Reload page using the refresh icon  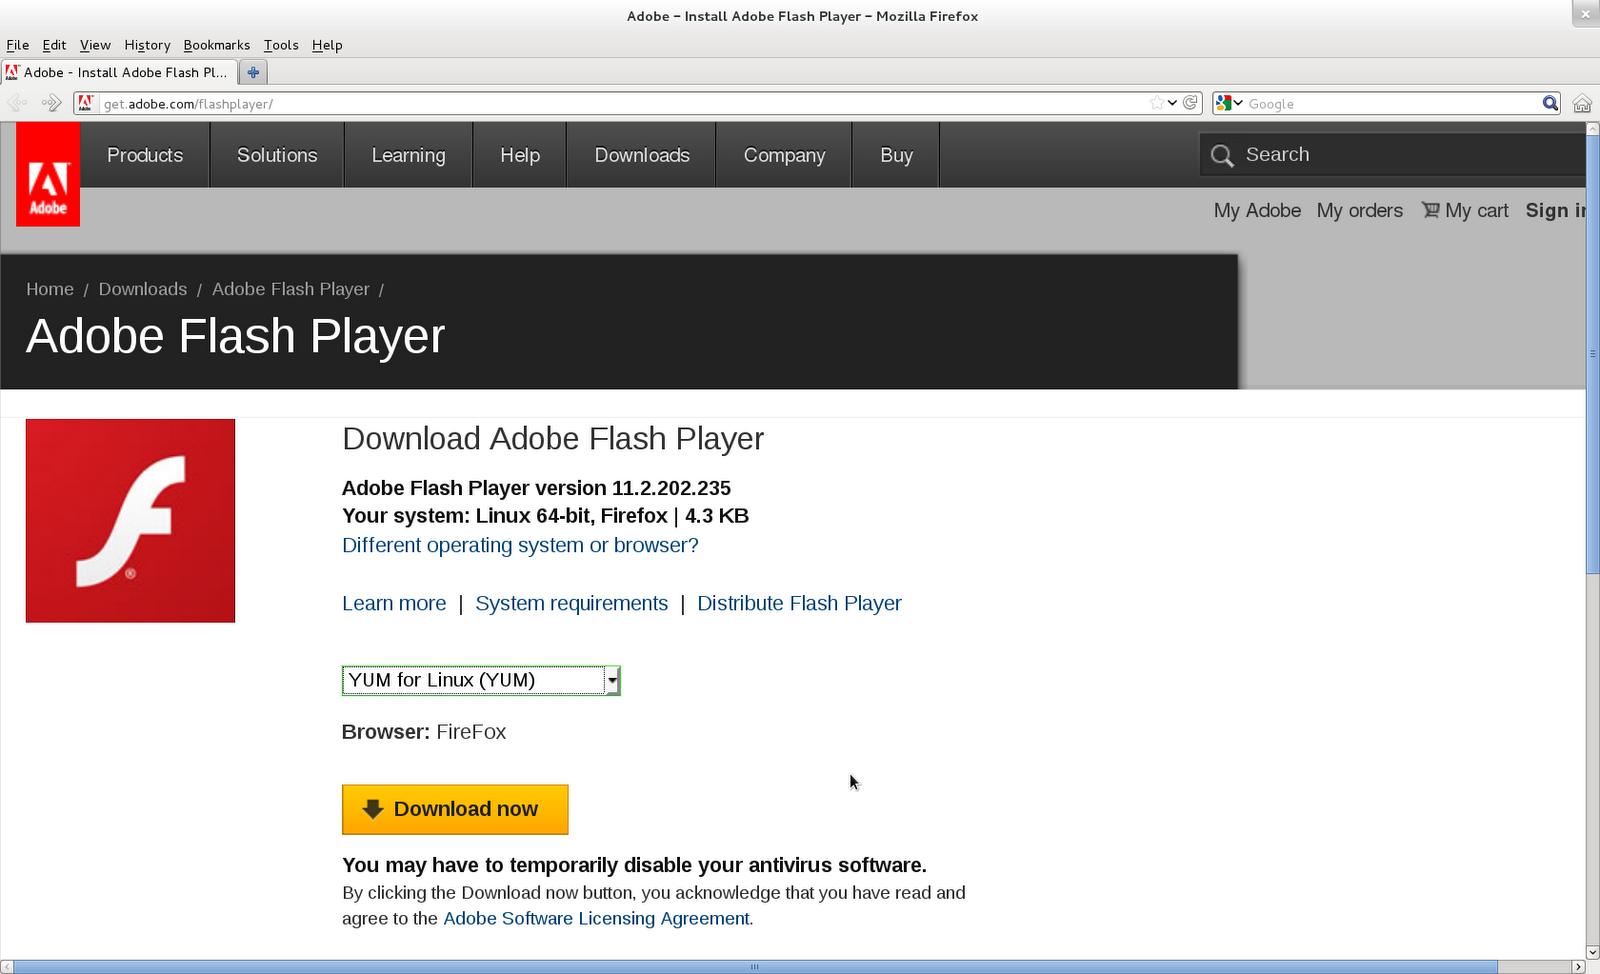1191,103
